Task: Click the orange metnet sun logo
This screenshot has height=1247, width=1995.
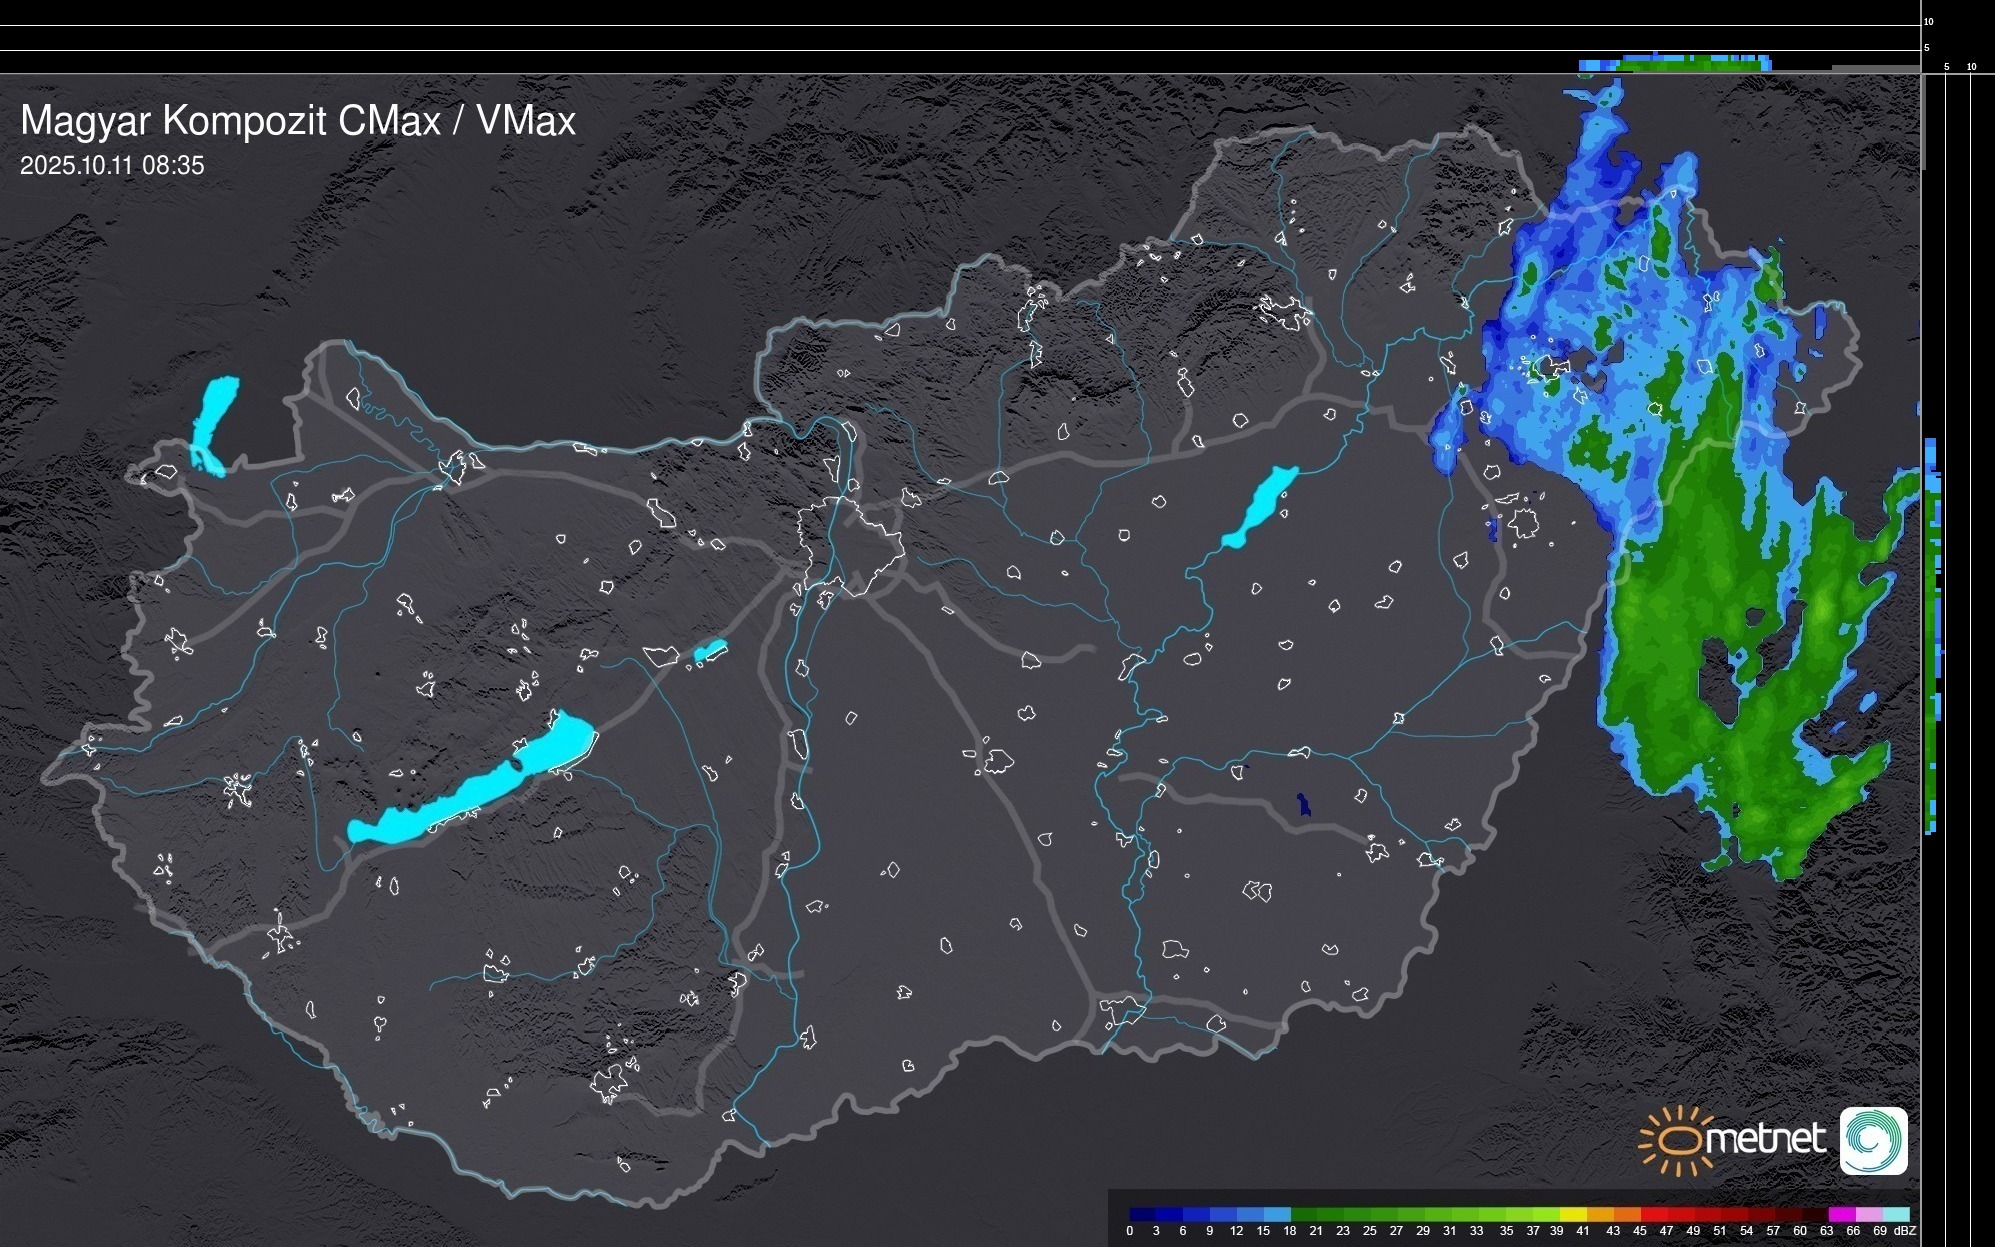Action: [1677, 1140]
